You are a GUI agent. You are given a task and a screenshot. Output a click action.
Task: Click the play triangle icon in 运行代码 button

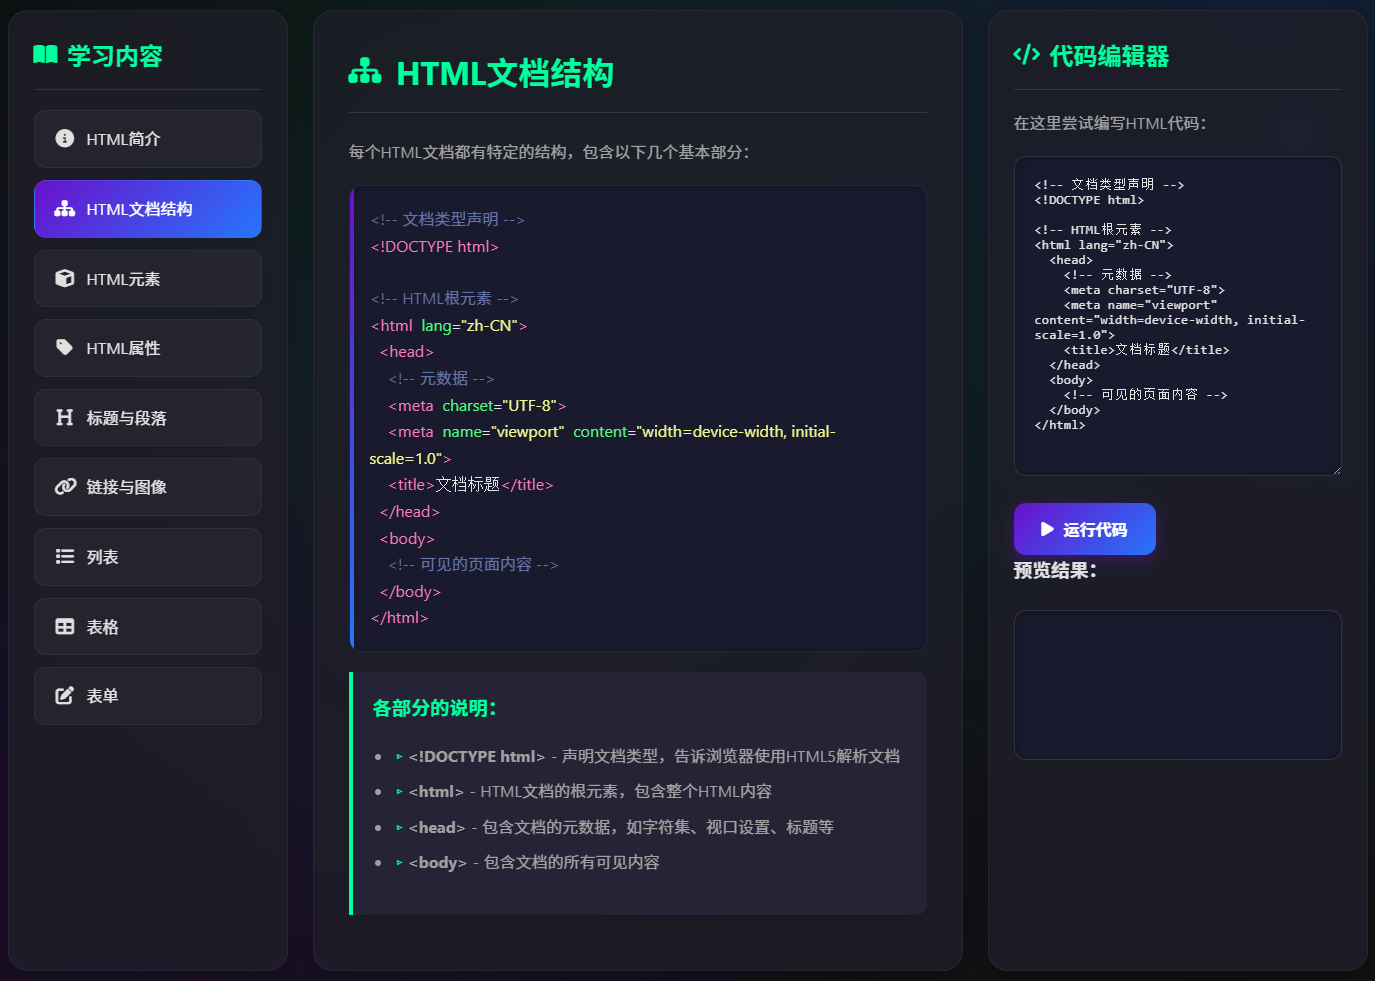pyautogui.click(x=1047, y=529)
